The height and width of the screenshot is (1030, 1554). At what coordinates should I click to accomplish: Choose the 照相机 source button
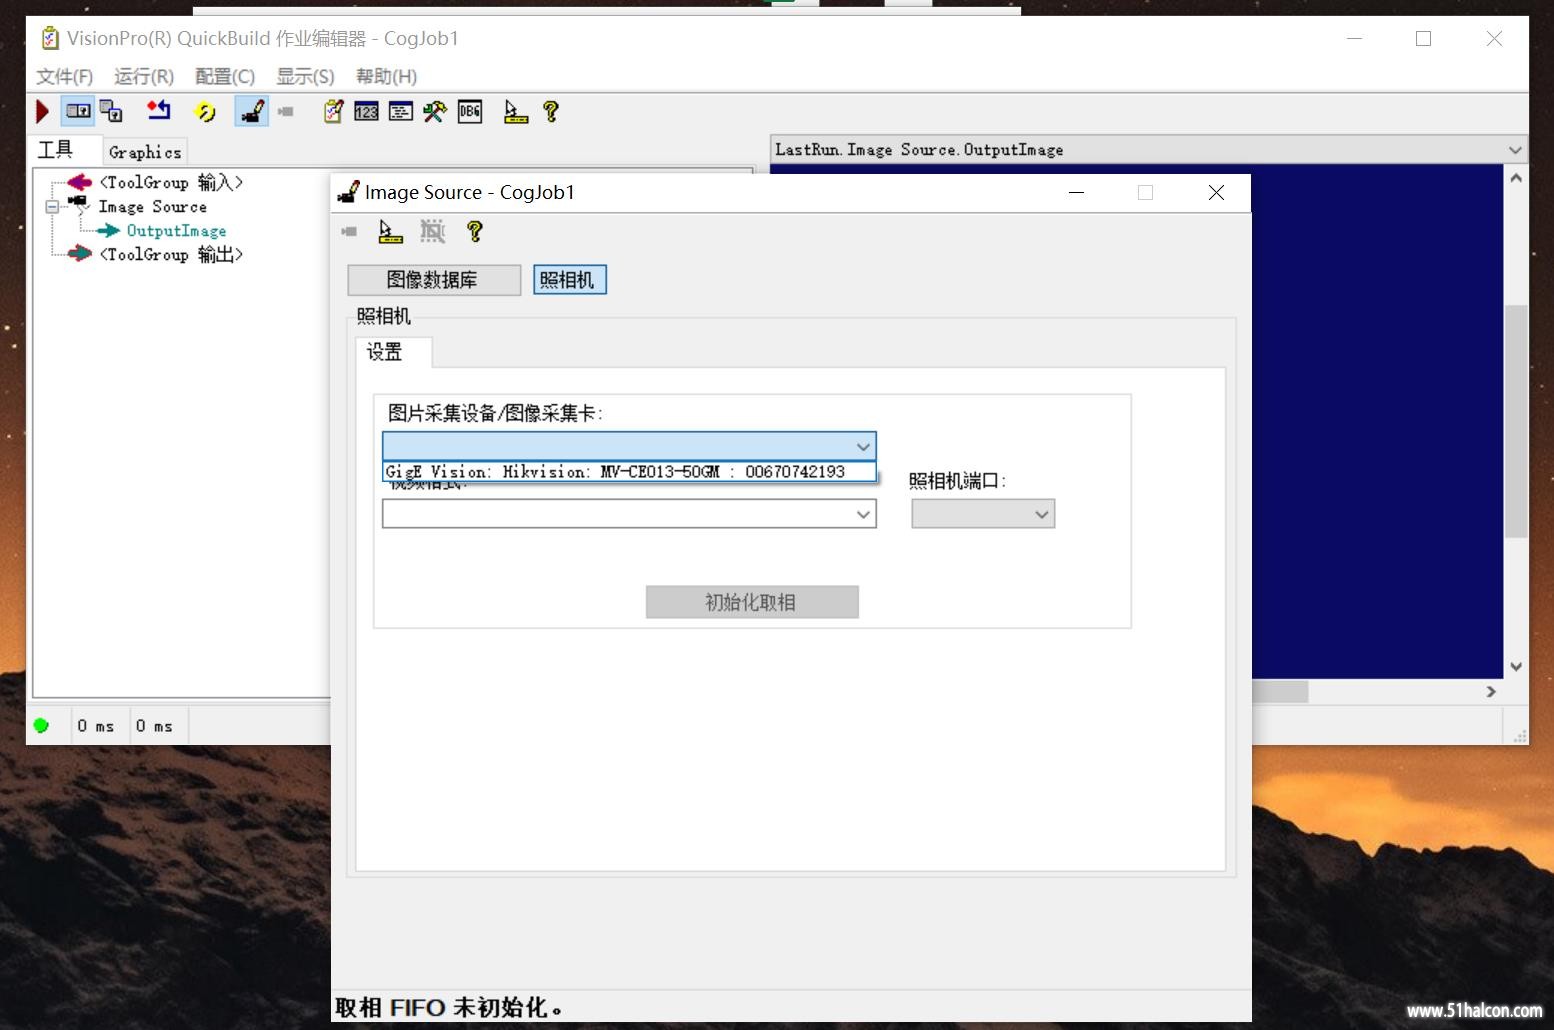(x=569, y=280)
